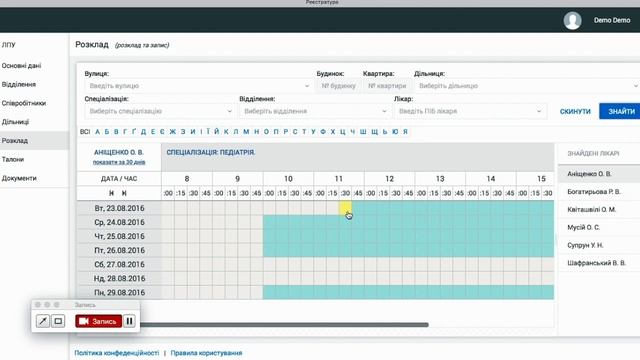This screenshot has height=360, width=640.
Task: Filter doctors by letter М
Action: [x=246, y=132]
